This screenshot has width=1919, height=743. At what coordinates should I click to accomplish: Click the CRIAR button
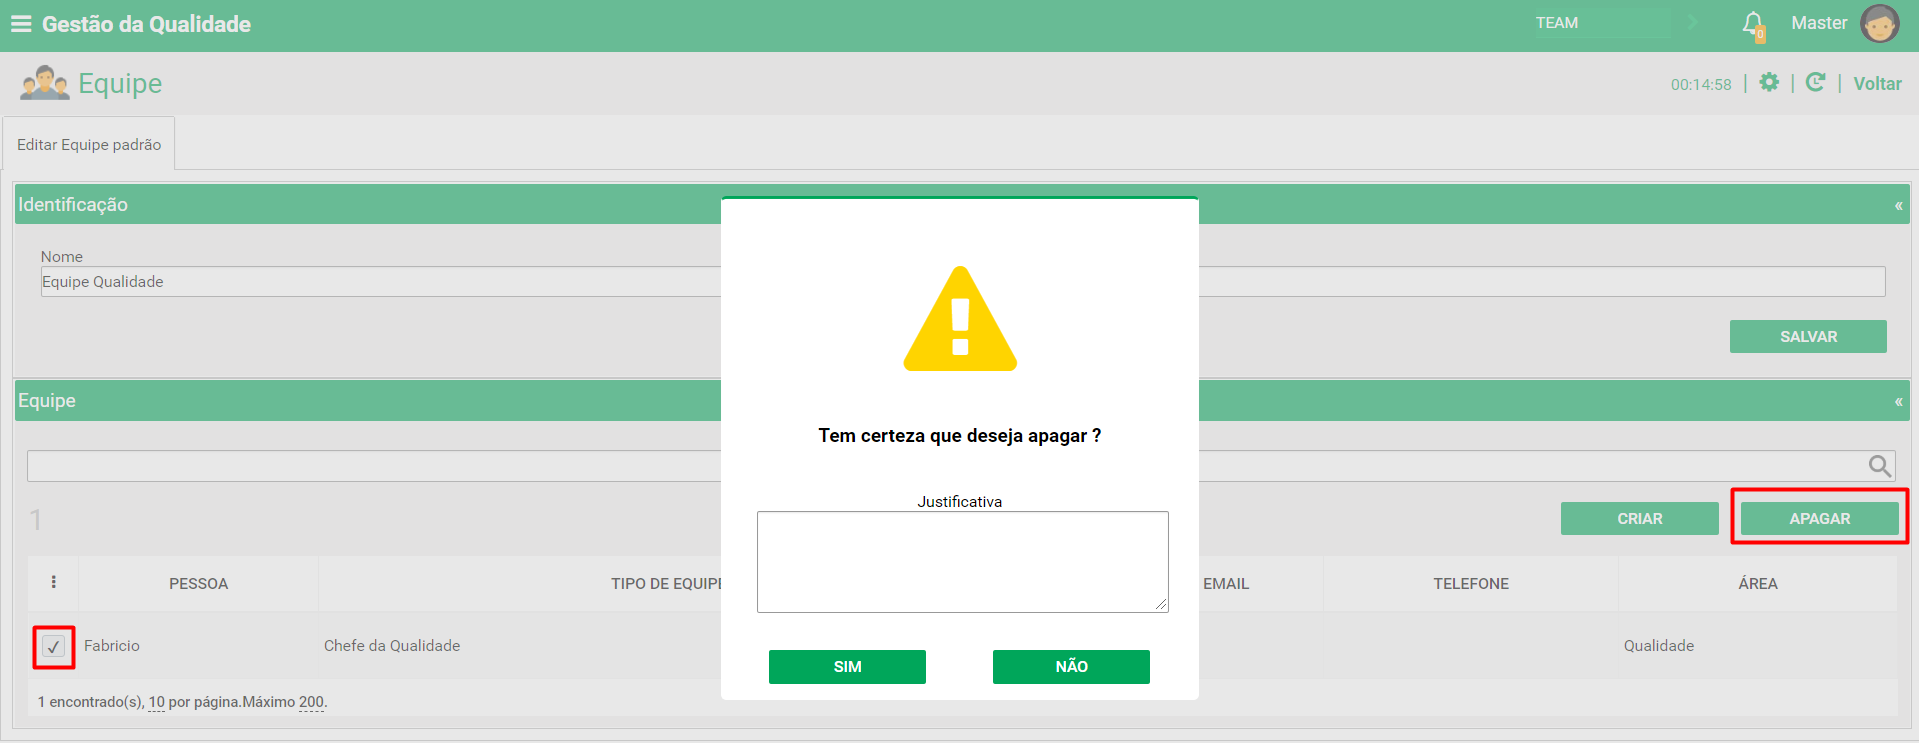click(x=1640, y=519)
